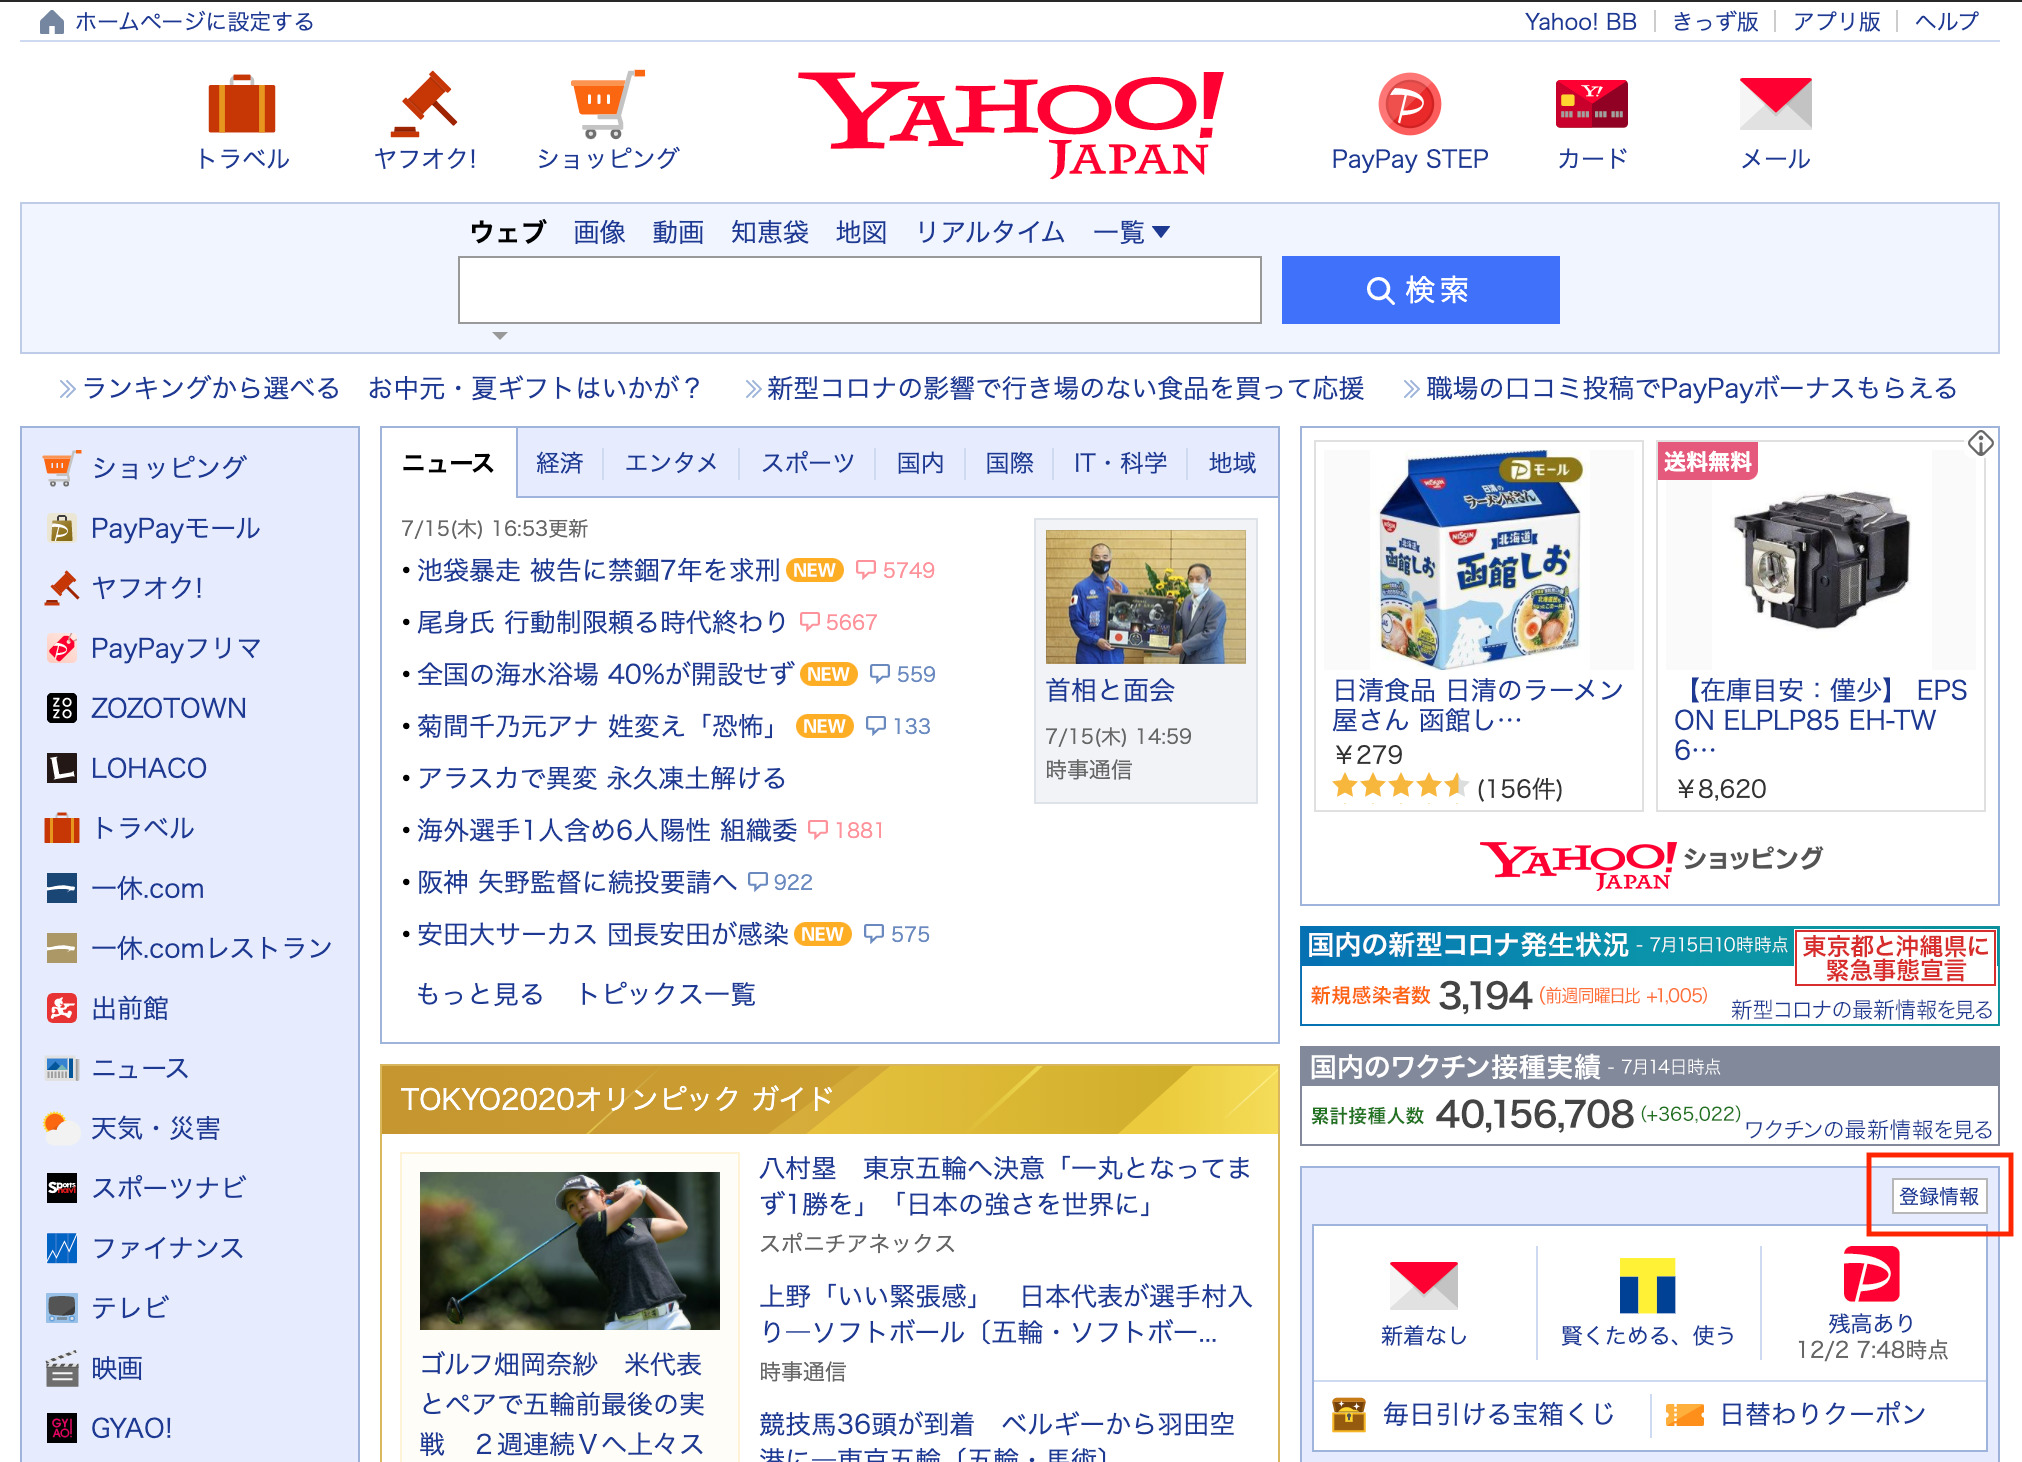Click the sidebar 天気・災害 weather icon
Image resolution: width=2022 pixels, height=1462 pixels.
[61, 1128]
